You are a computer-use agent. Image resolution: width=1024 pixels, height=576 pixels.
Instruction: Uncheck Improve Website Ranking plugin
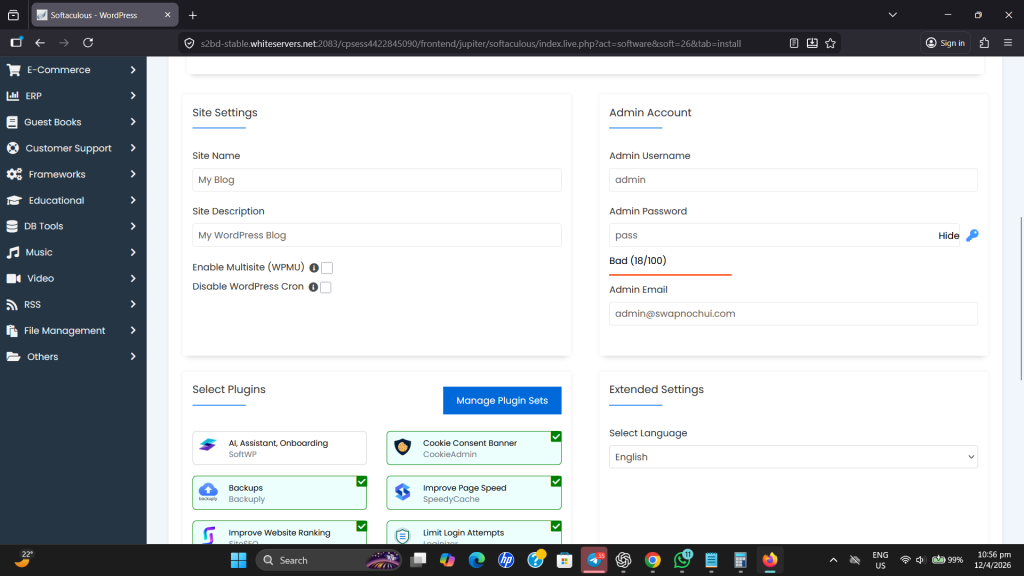(362, 526)
